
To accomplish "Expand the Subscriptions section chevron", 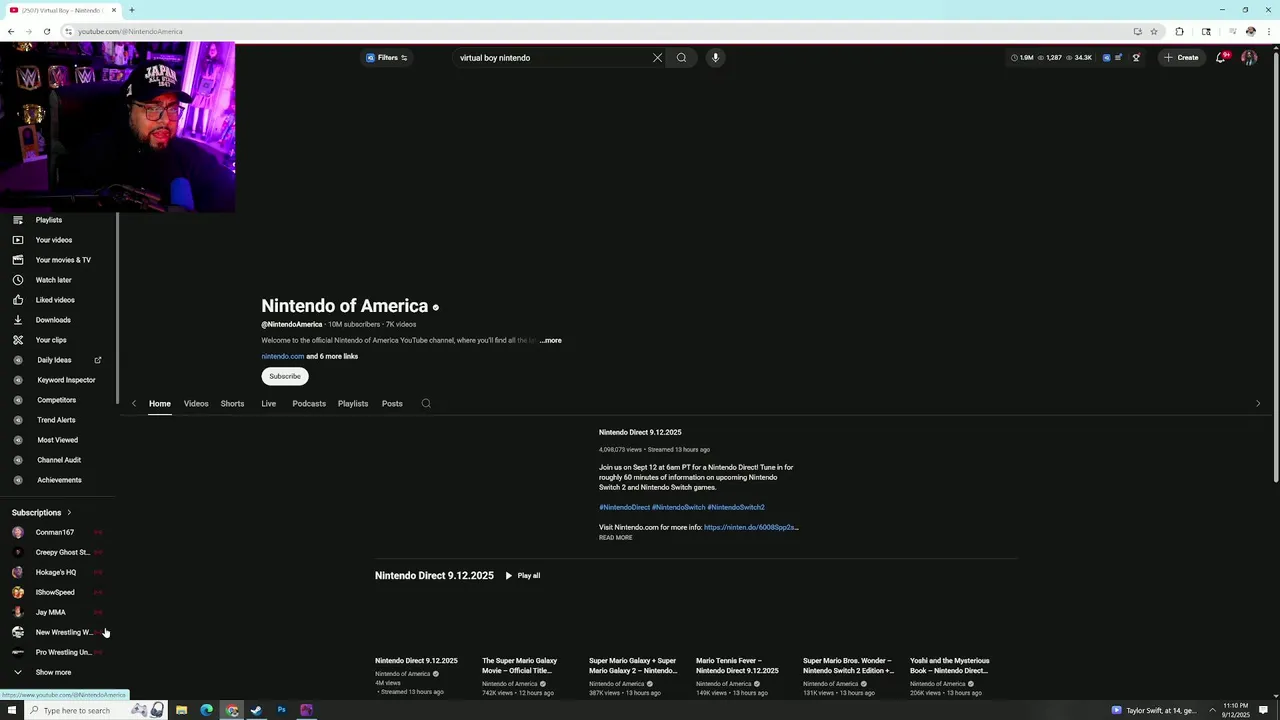I will click(x=69, y=513).
